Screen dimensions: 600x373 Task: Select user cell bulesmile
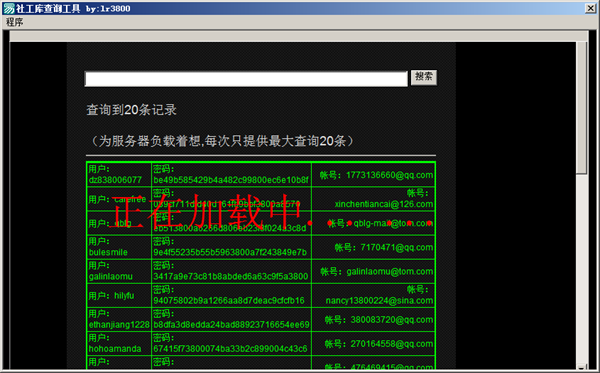[x=119, y=247]
